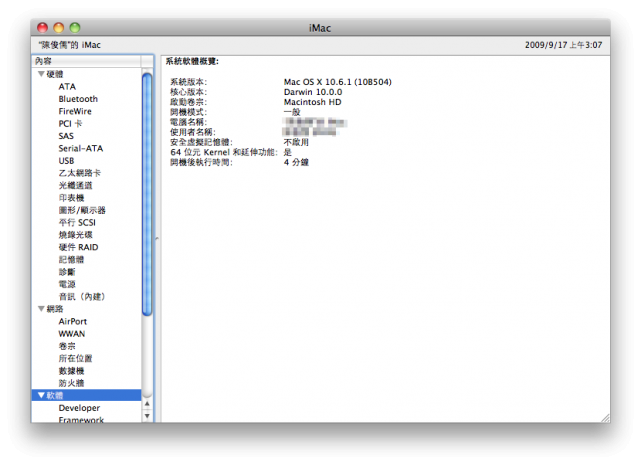Viewport: 640px width, 465px height.
Task: Click the blue sidebar scrollbar thumb
Action: 147,194
